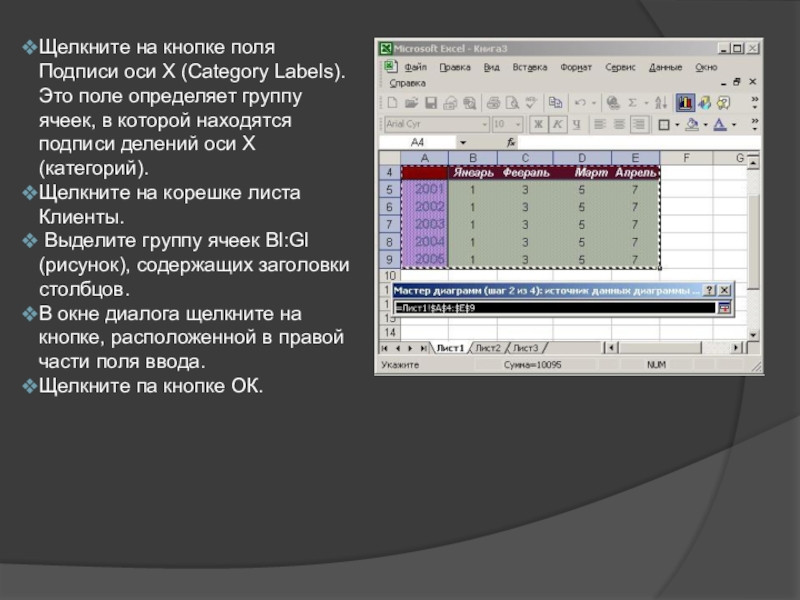Click the Borders icon
The width and height of the screenshot is (800, 600).
(x=664, y=124)
